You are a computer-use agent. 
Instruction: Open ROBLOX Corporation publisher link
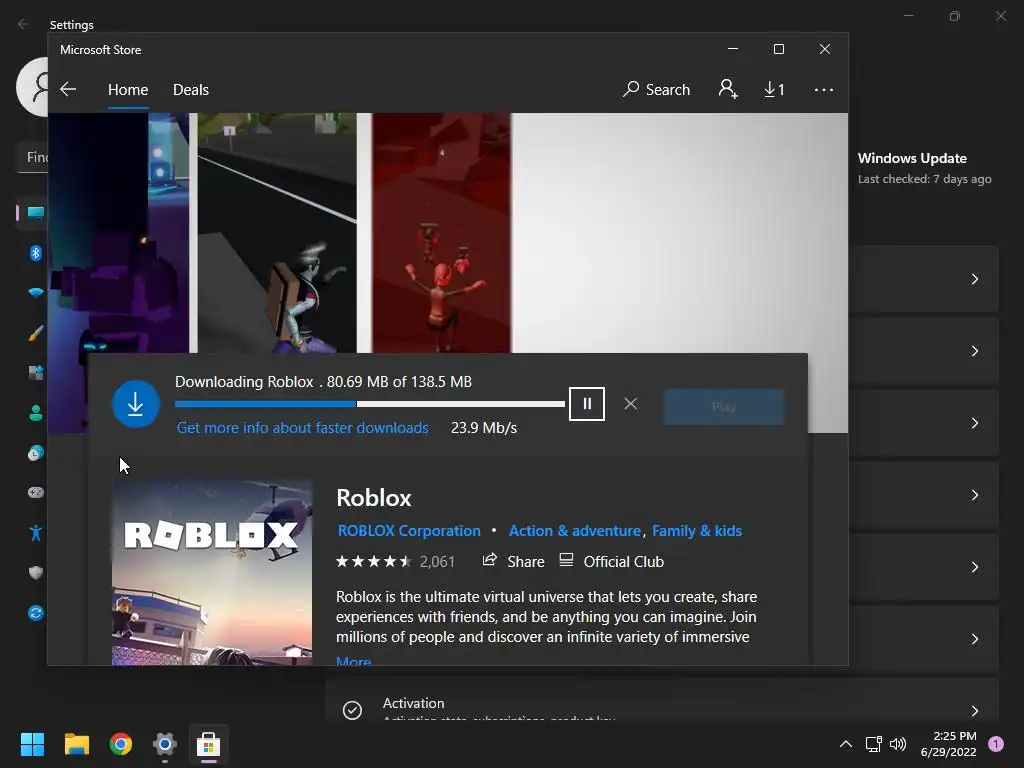409,531
